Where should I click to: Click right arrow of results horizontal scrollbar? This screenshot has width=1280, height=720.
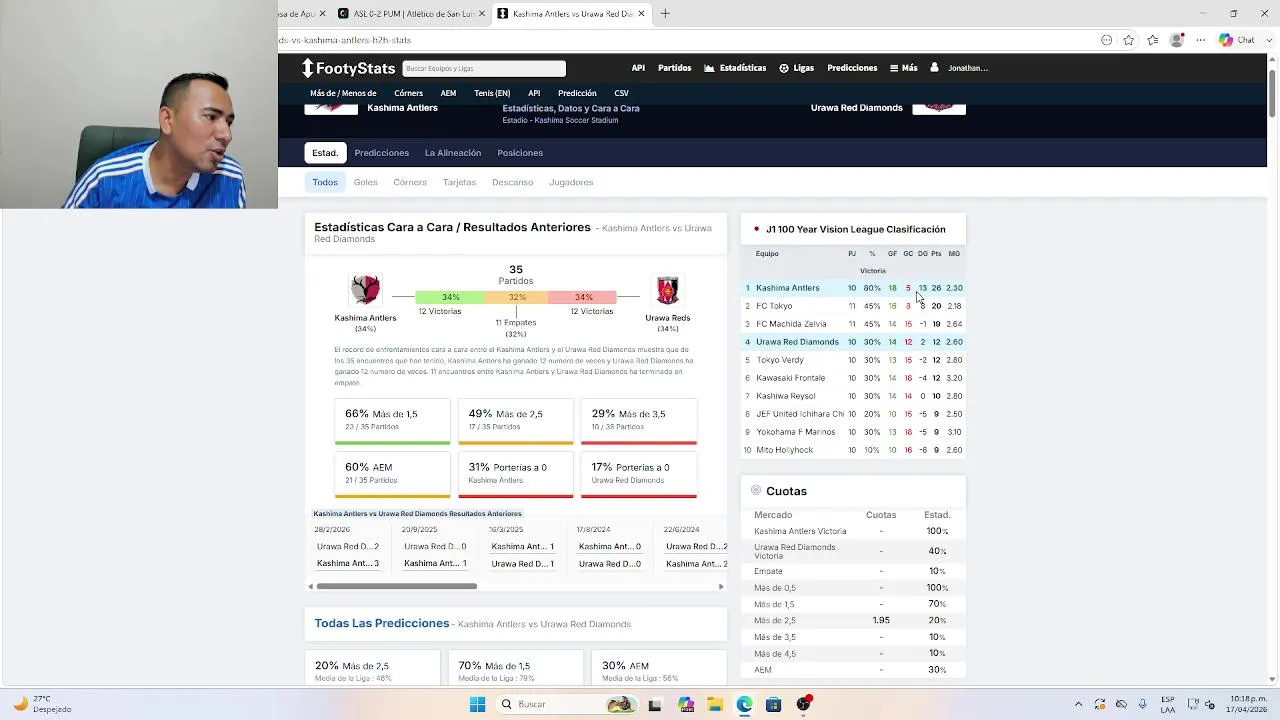coord(721,586)
